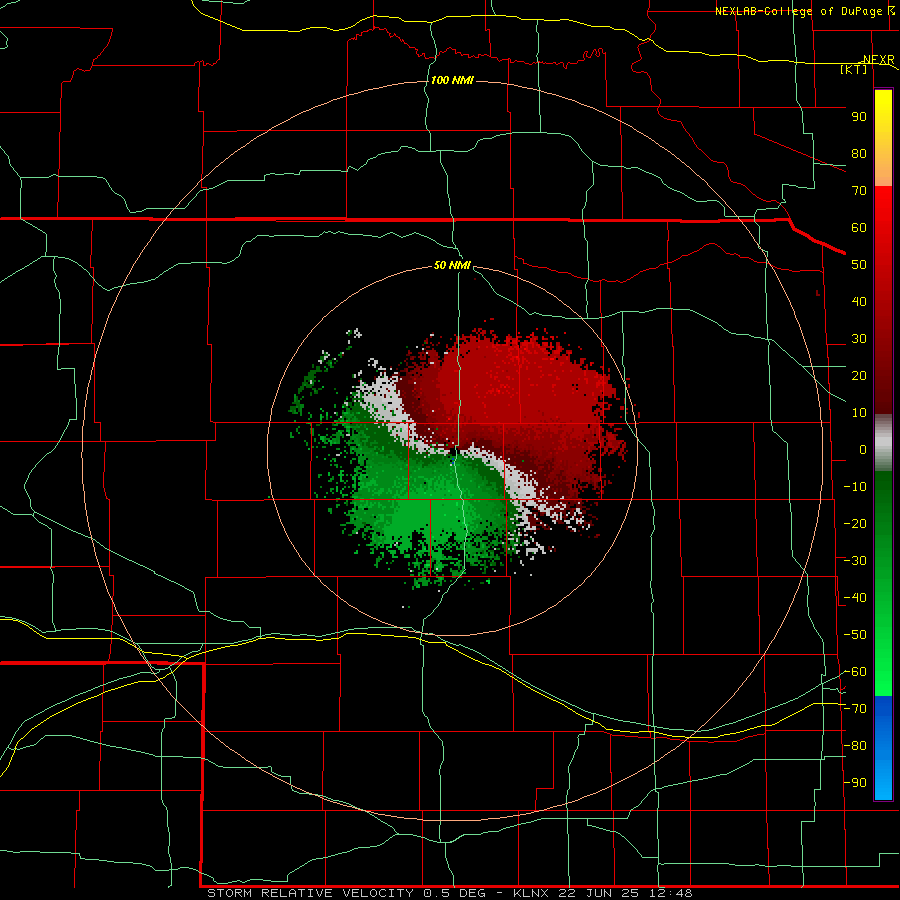
Task: Click the -30 value on the velocity scale
Action: [855, 561]
